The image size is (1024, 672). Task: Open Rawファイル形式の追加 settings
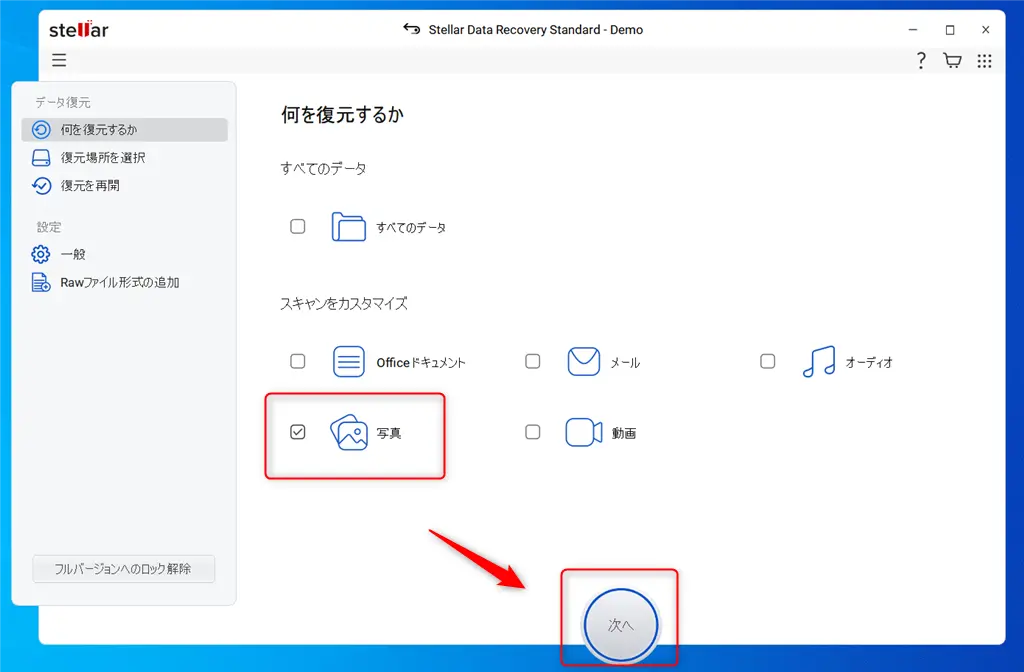tap(122, 282)
